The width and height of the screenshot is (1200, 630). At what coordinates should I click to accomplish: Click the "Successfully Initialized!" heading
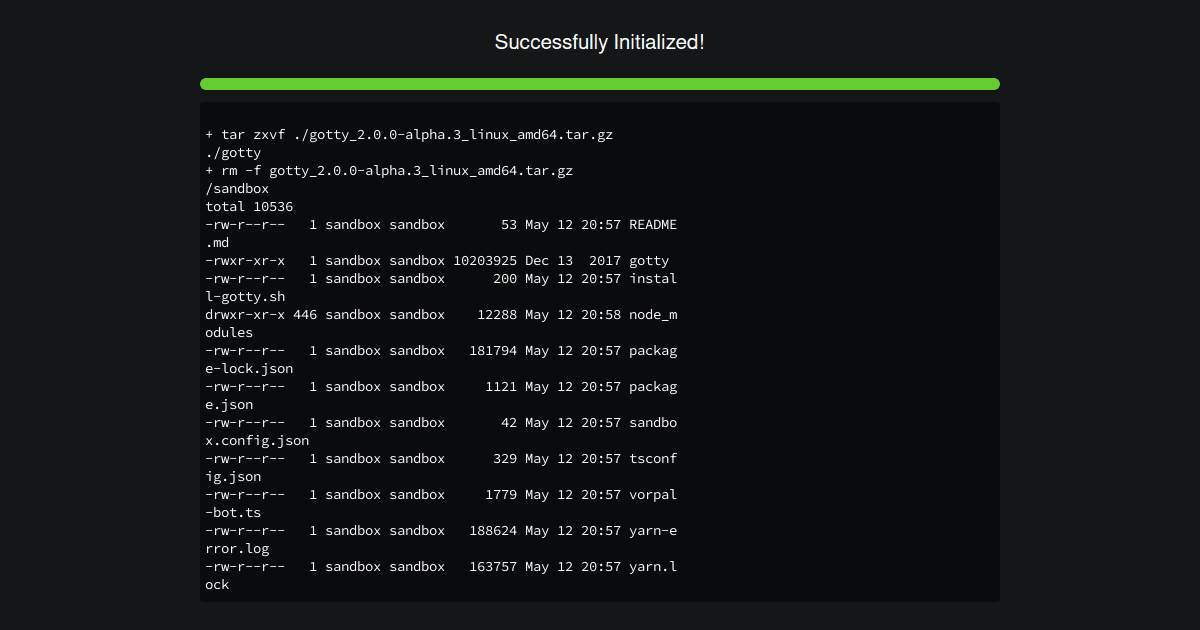coord(600,42)
